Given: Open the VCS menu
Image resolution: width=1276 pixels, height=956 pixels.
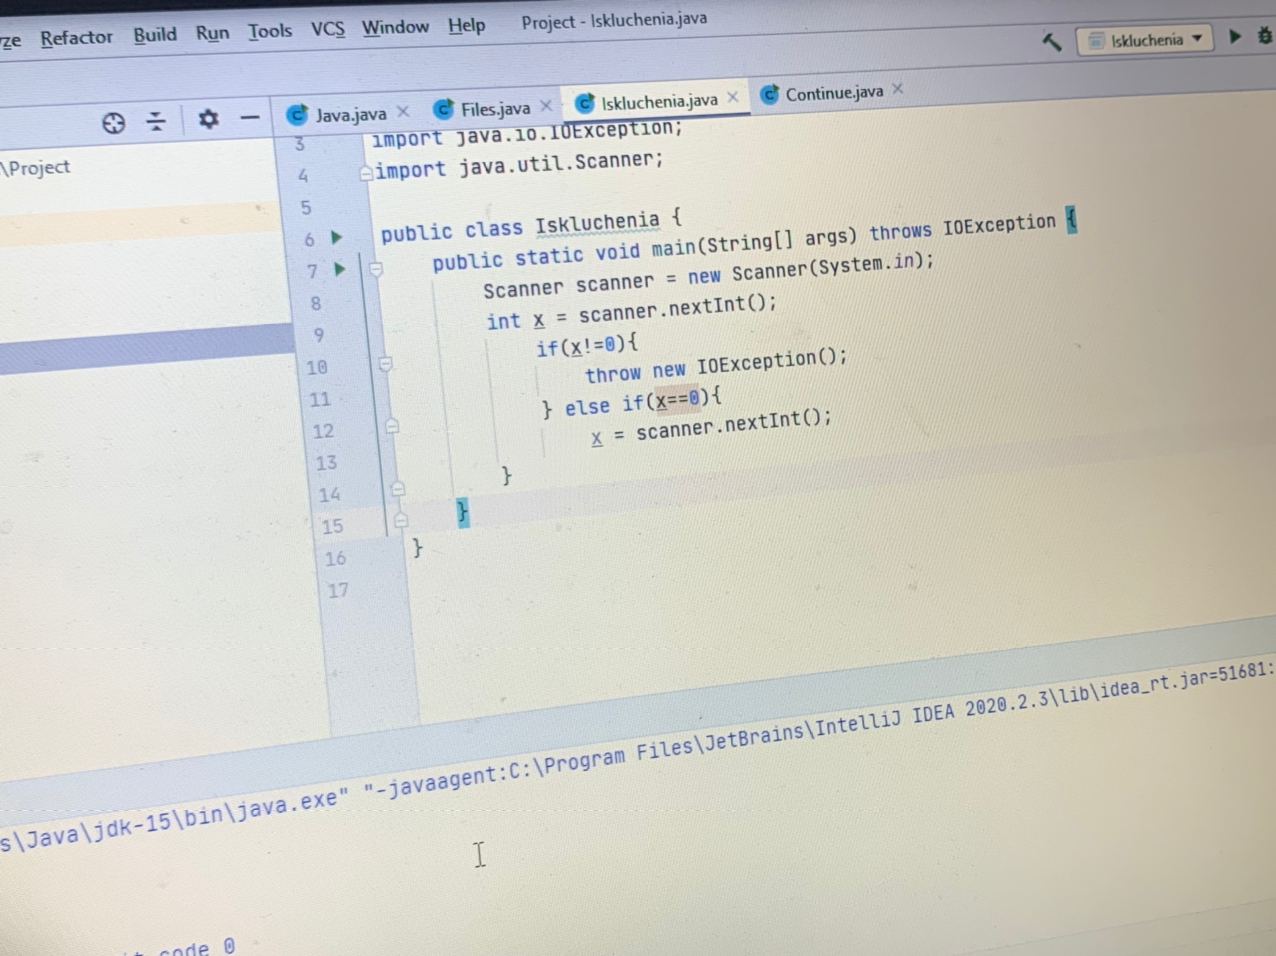Looking at the screenshot, I should (x=328, y=29).
